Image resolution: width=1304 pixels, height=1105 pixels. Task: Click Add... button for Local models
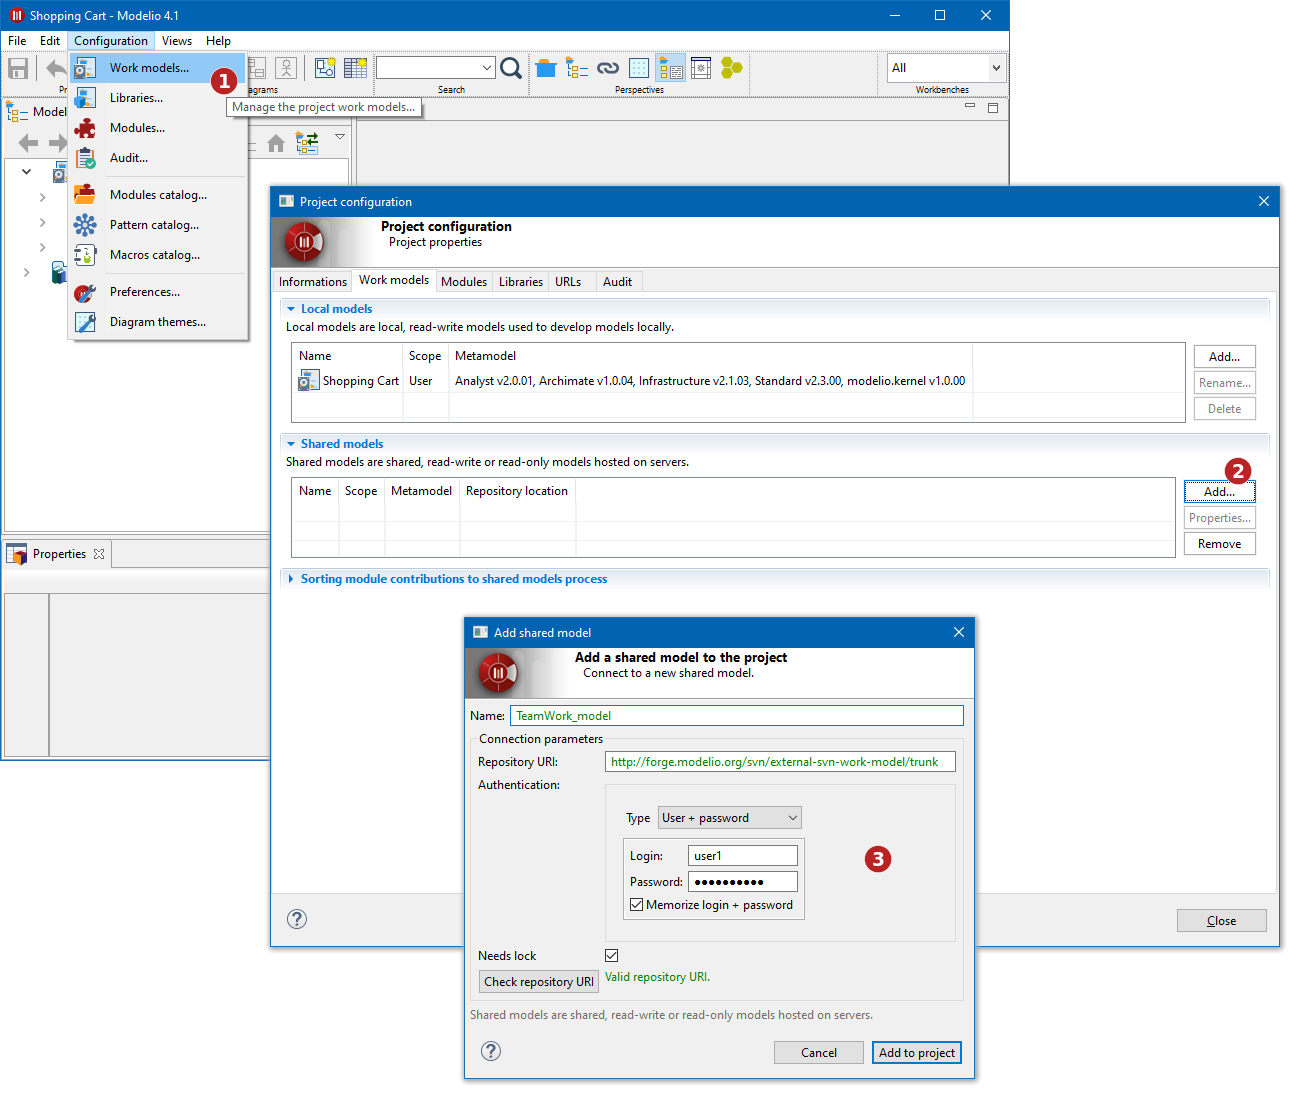pos(1224,357)
